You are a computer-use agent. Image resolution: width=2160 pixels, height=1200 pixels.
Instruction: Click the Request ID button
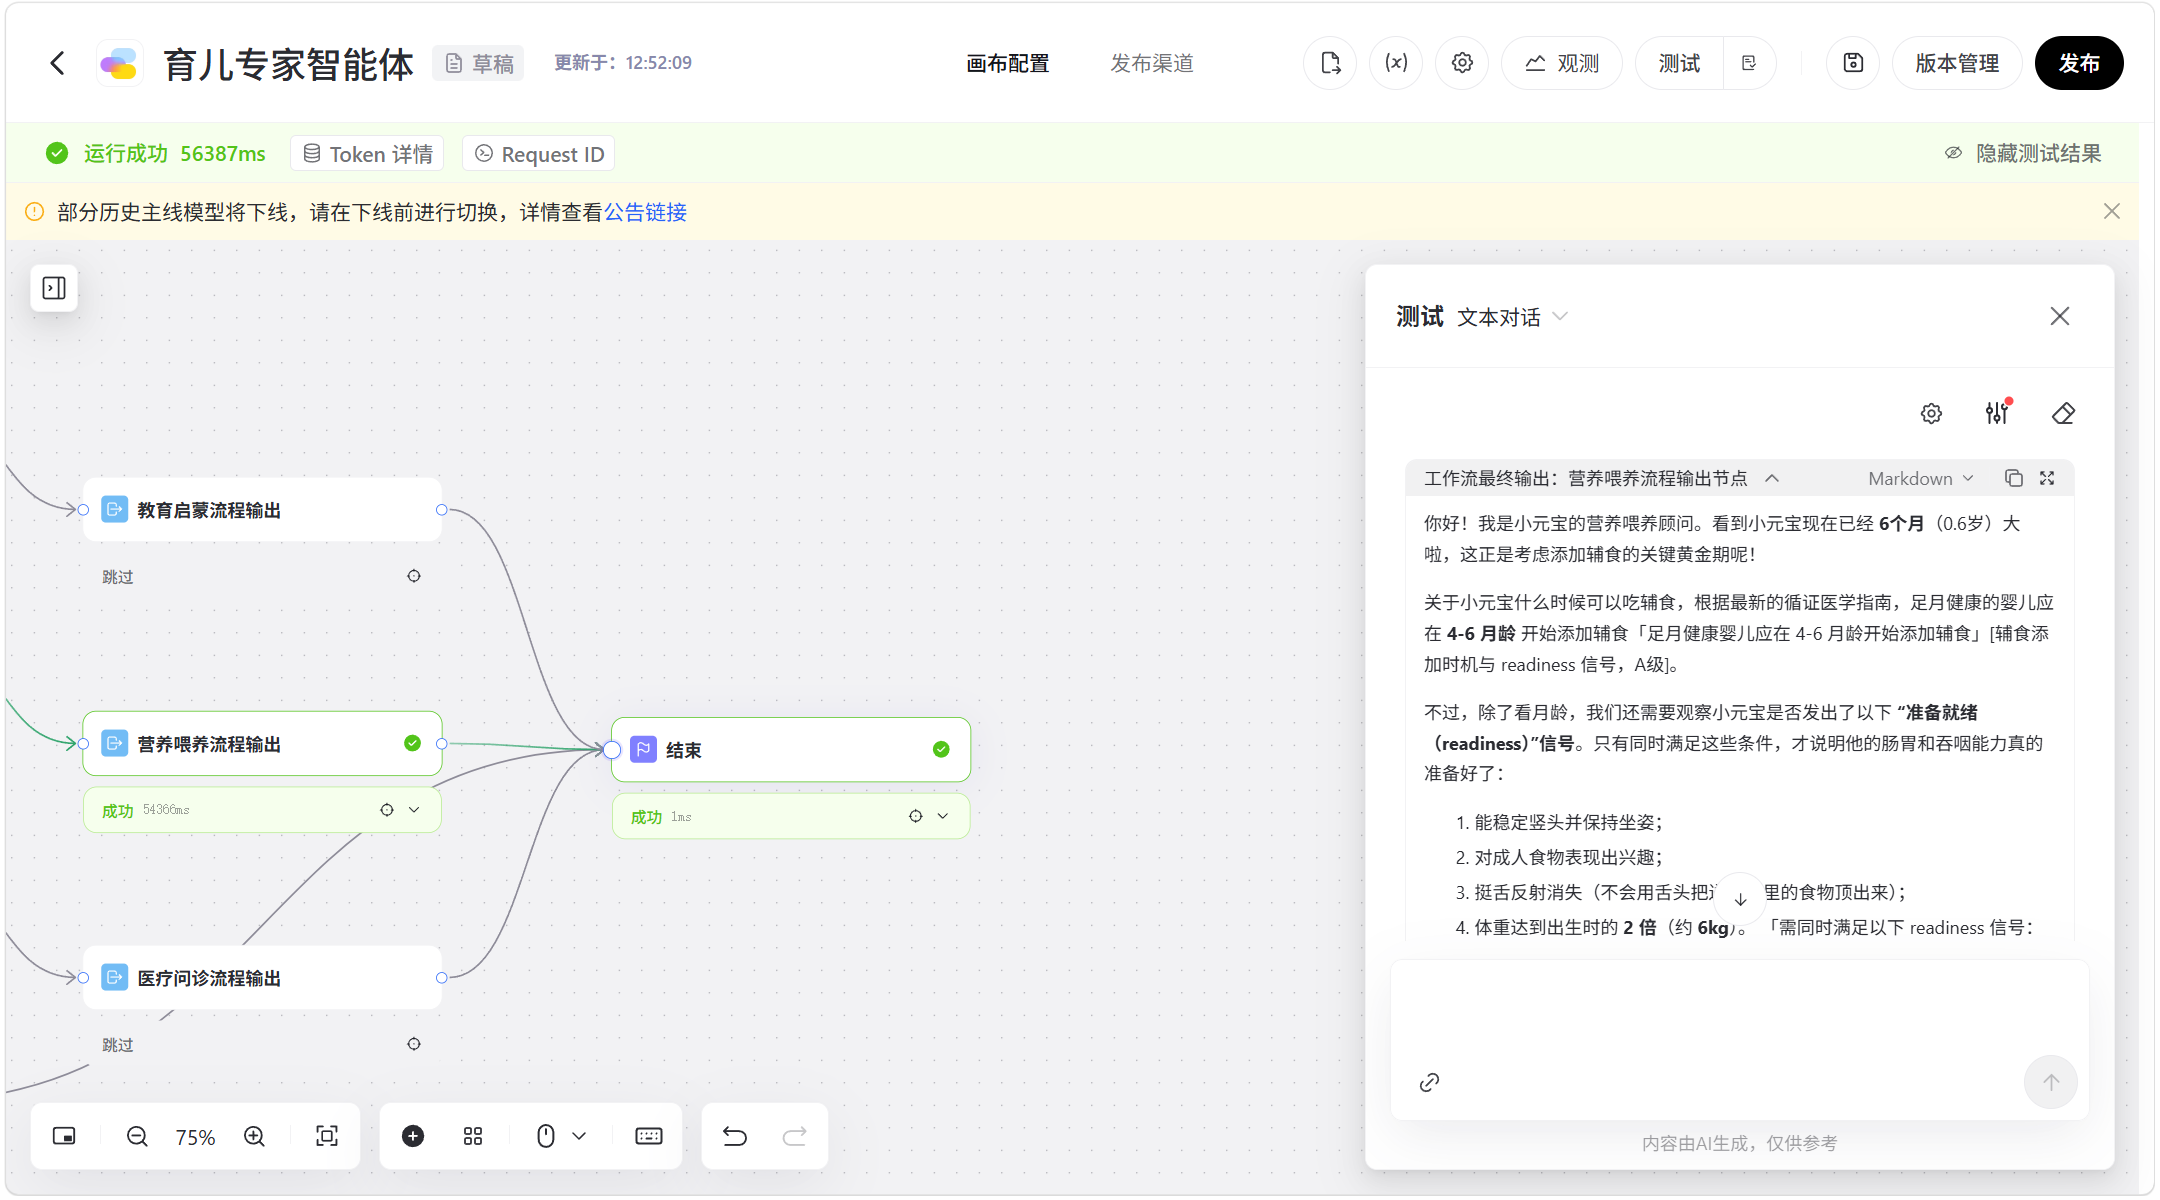tap(539, 154)
